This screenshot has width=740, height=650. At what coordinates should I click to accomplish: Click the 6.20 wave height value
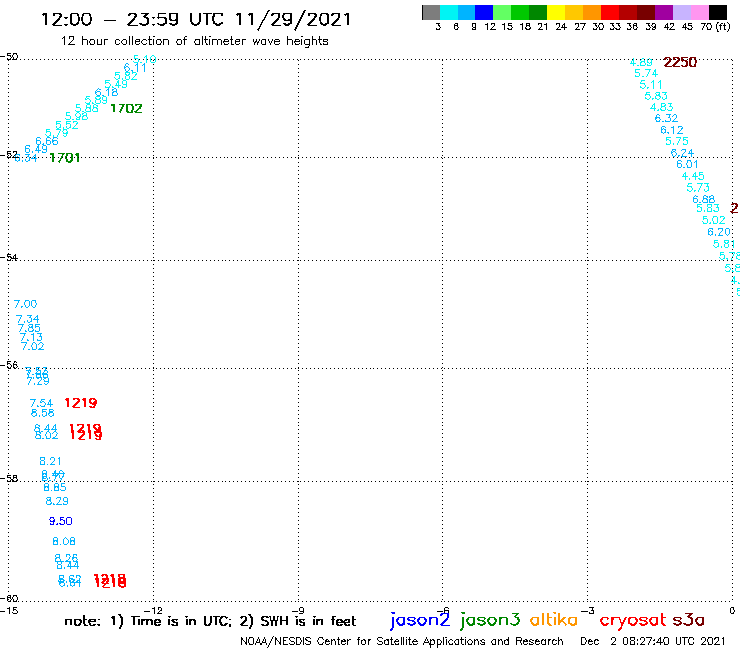tap(719, 232)
